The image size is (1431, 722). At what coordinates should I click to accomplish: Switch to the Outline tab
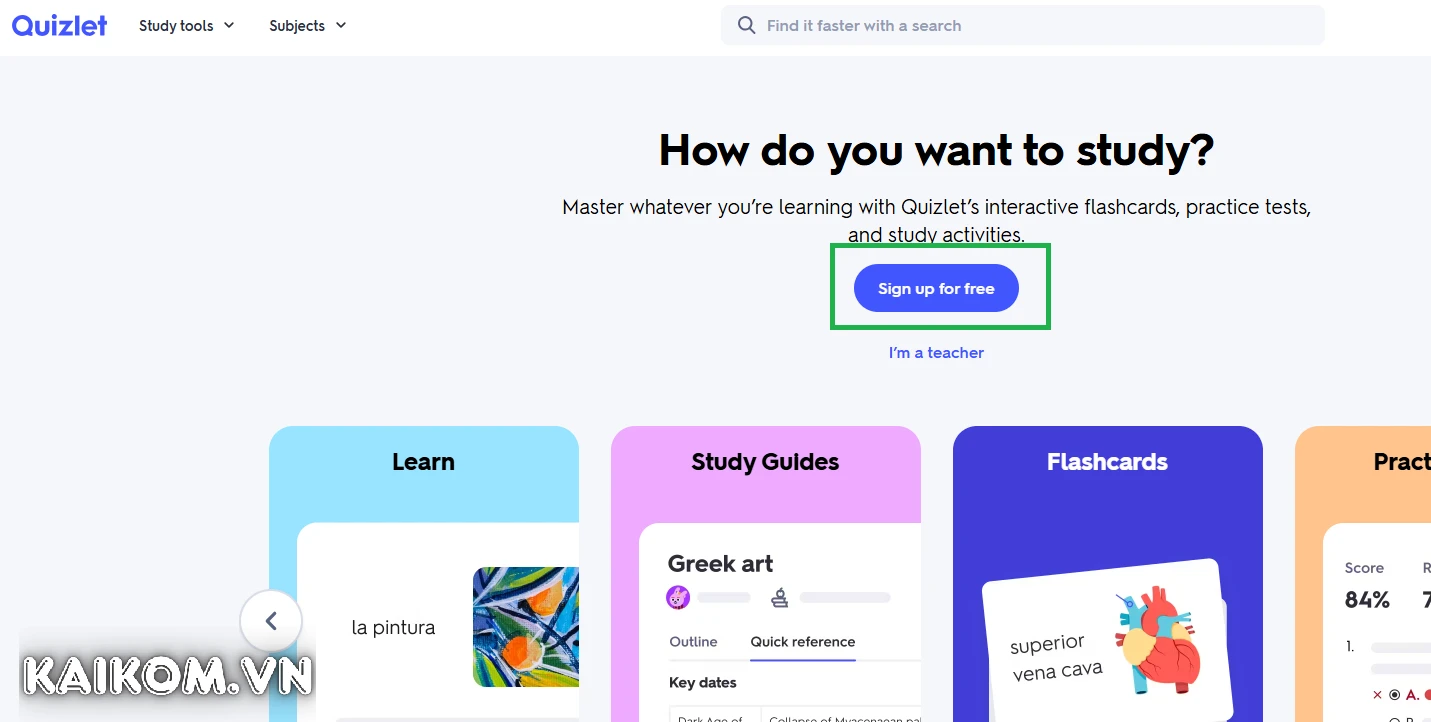[x=693, y=642]
